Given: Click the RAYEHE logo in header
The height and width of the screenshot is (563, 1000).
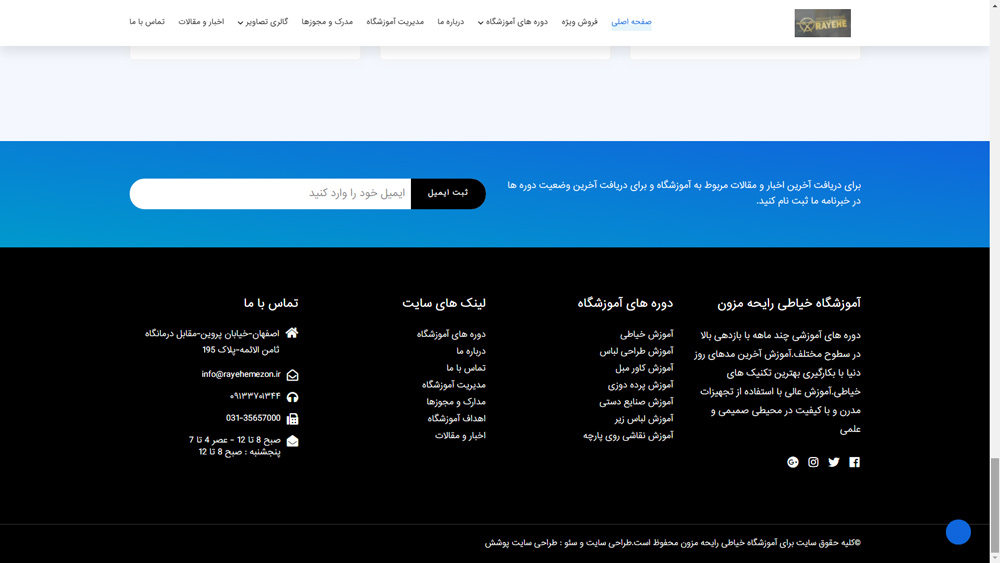Looking at the screenshot, I should [x=822, y=23].
